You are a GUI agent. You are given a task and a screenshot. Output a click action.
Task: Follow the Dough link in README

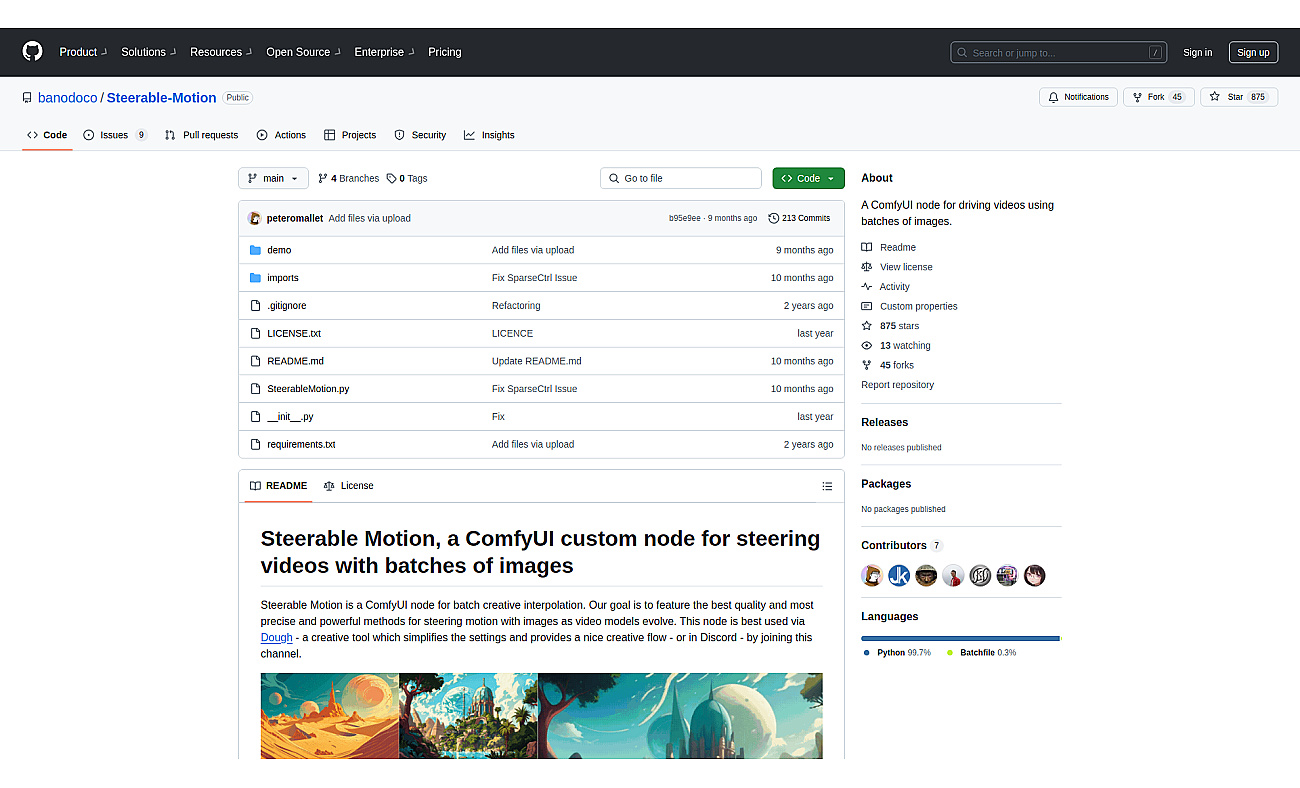coord(277,637)
